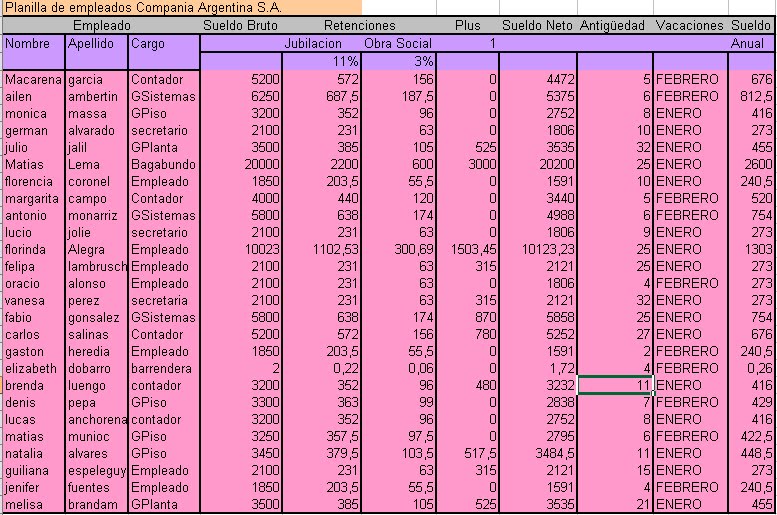Select the '187,5' obra social cell
This screenshot has width=777, height=515.
[399, 96]
